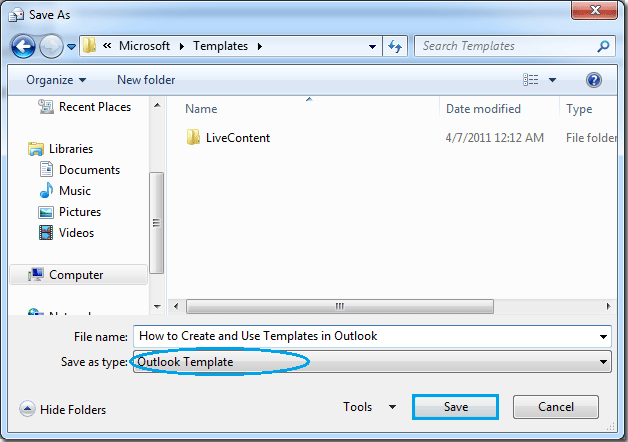Screen dimensions: 628x442
Task: Click the 4/7/2011 12:12 AM date cell
Action: (495, 138)
